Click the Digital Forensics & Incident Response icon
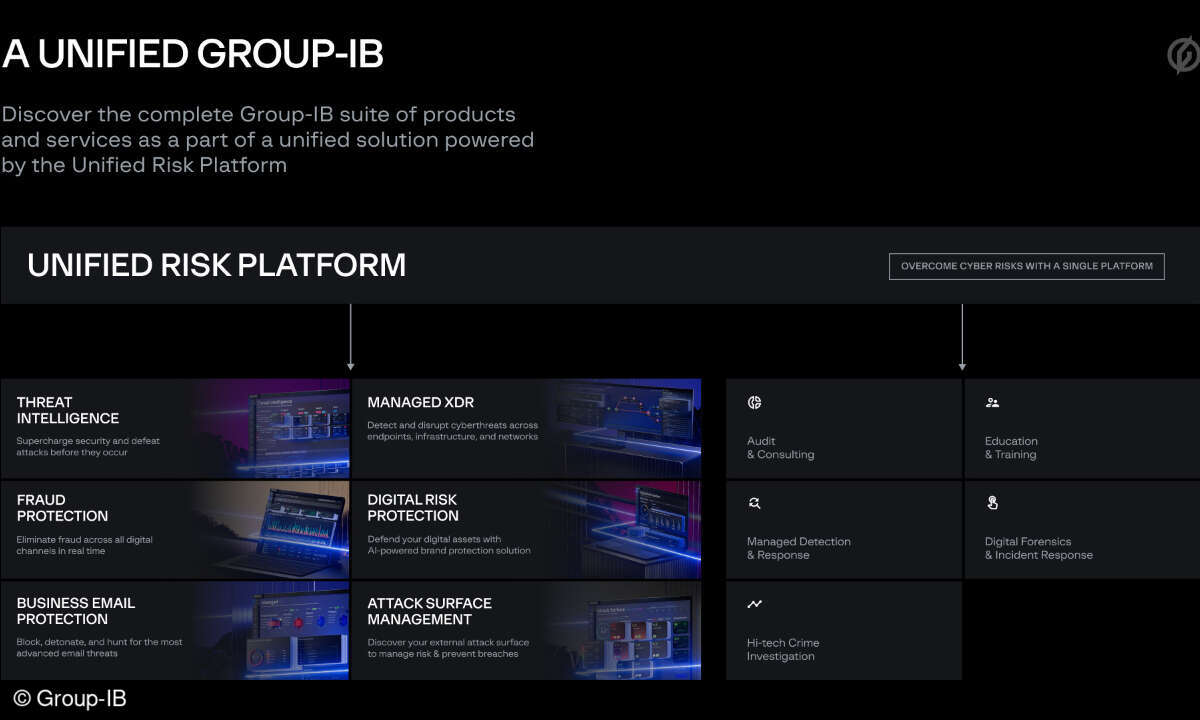Image resolution: width=1200 pixels, height=720 pixels. point(992,503)
